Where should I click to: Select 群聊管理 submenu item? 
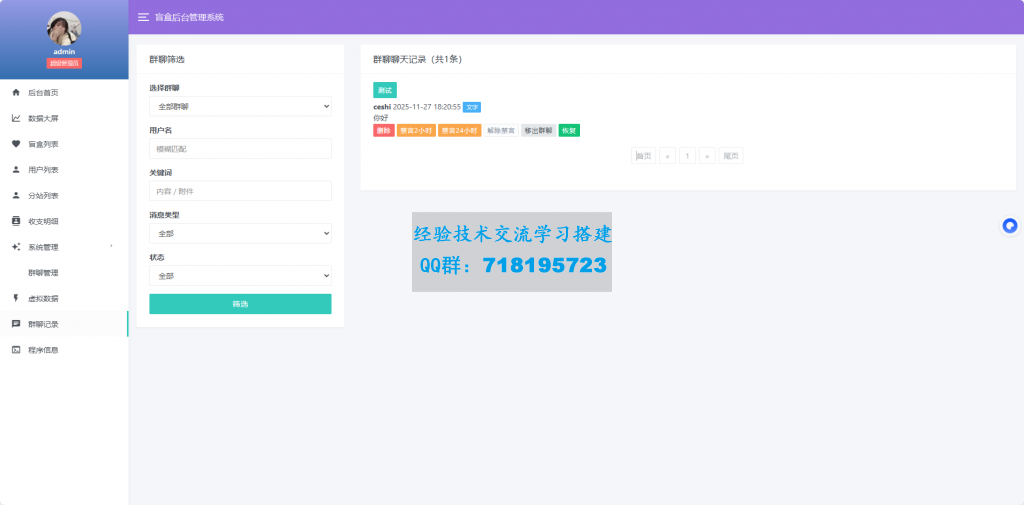coord(43,272)
